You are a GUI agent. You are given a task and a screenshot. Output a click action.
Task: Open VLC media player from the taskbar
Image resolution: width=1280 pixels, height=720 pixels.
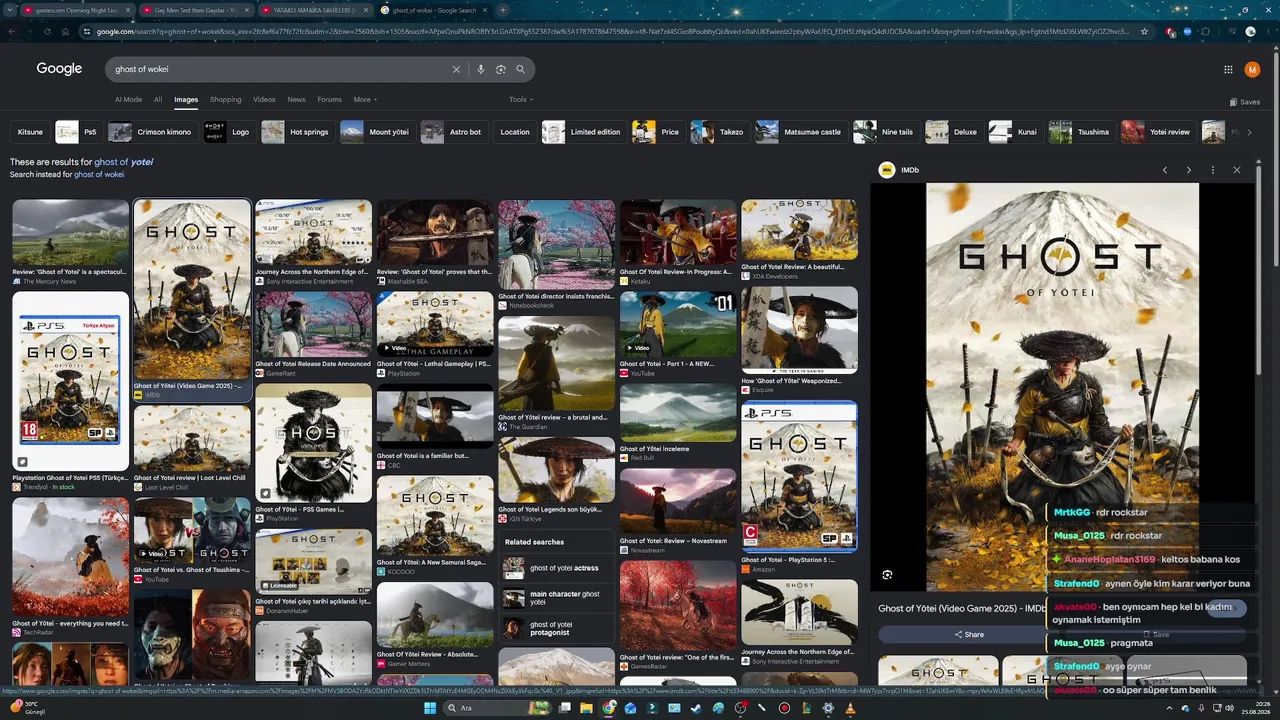[850, 708]
